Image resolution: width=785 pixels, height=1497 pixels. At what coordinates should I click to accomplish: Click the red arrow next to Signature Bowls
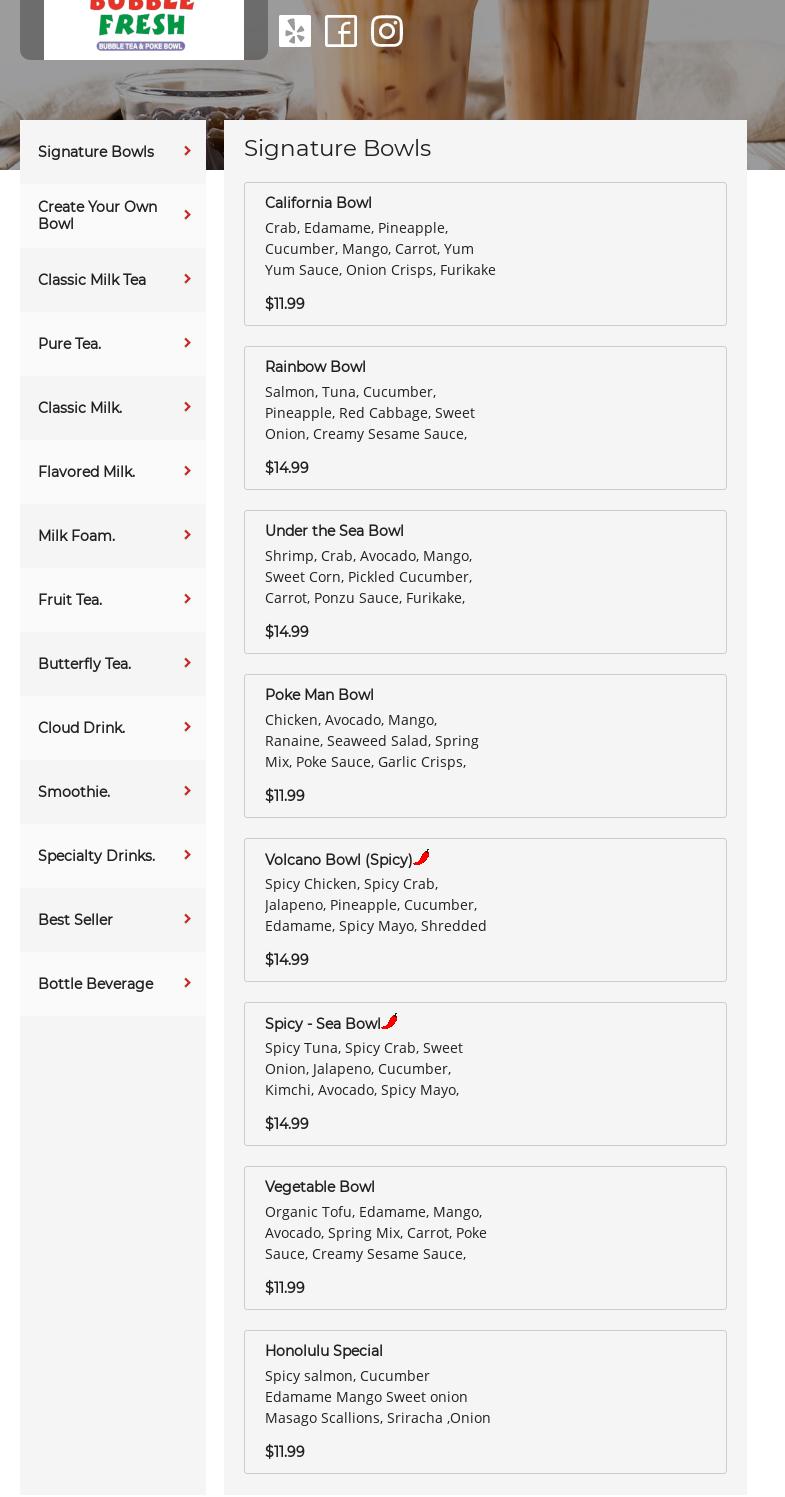point(187,151)
